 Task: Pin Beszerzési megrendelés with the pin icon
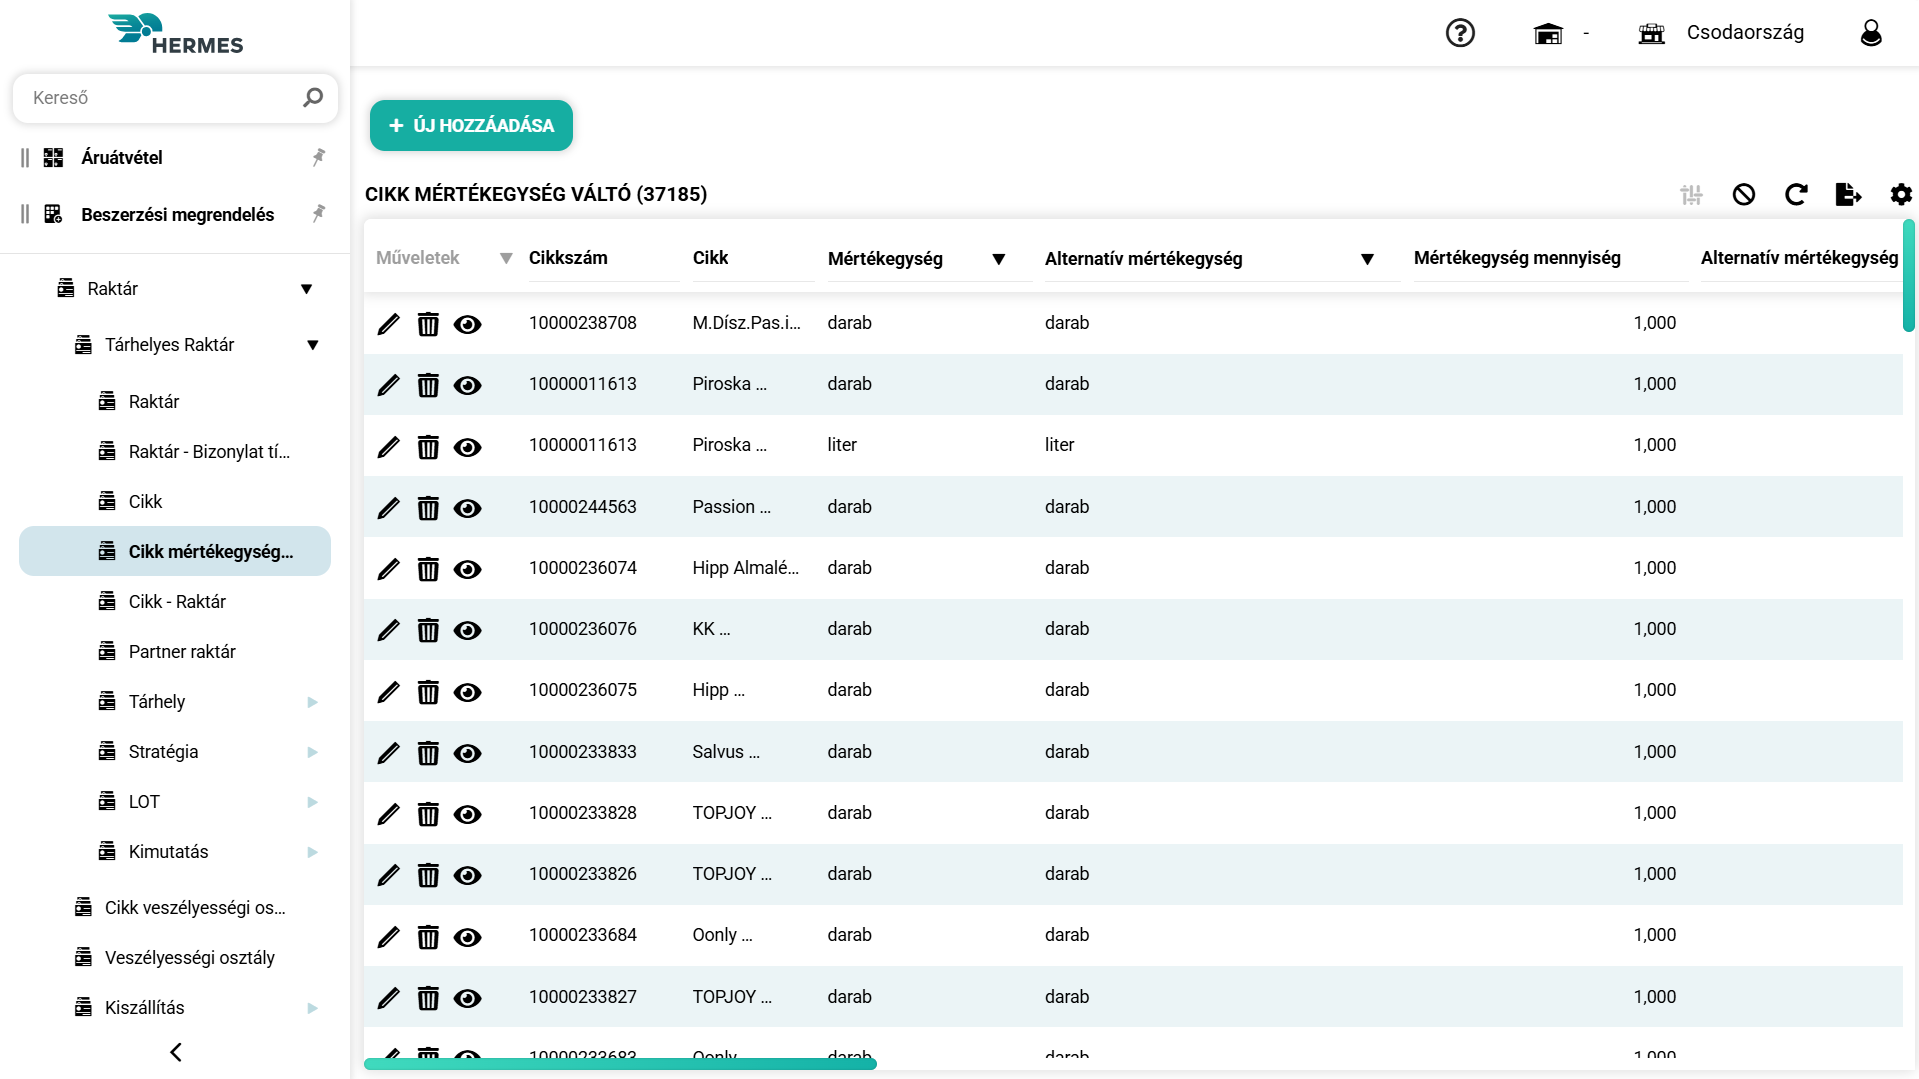pyautogui.click(x=318, y=213)
